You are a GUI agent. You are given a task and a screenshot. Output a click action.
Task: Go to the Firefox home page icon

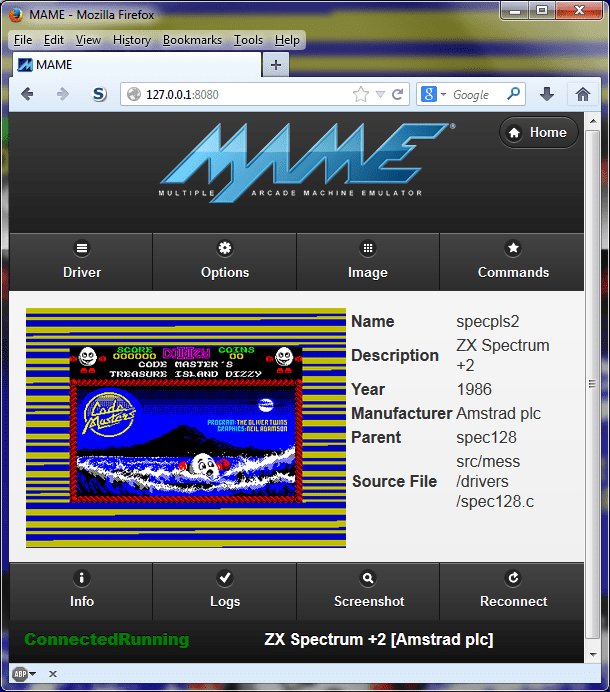[583, 94]
